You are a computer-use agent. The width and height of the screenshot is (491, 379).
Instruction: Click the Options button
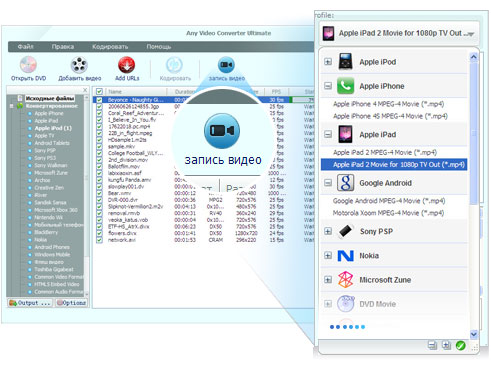click(72, 303)
